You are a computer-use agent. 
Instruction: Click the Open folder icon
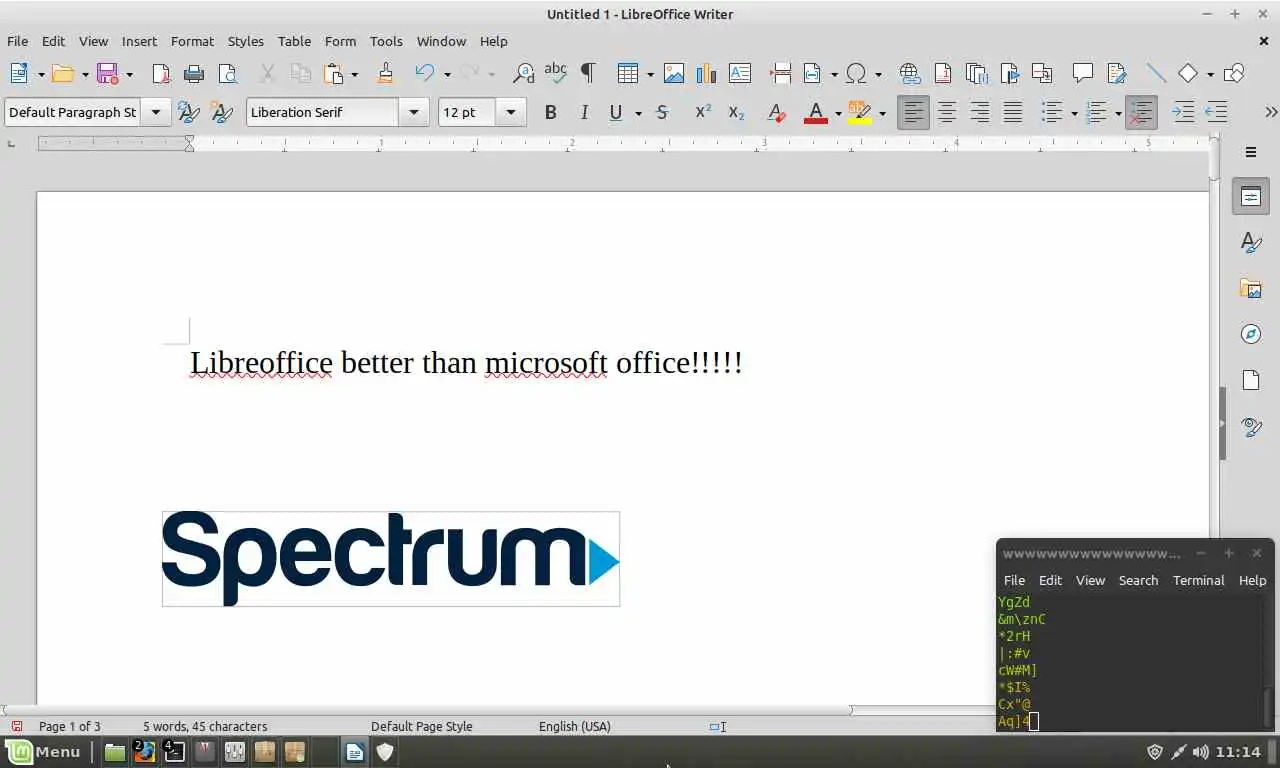63,73
